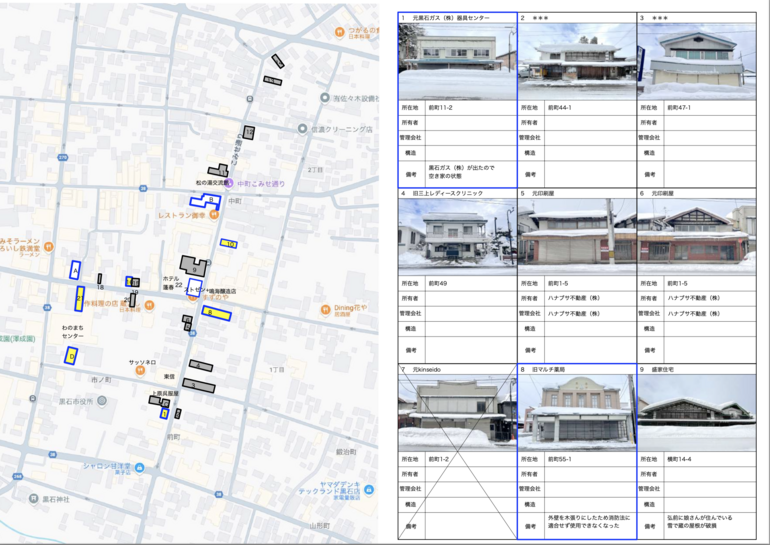The image size is (770, 545).
Task: Open photo of 元黒石ガス building
Action: [x=457, y=61]
